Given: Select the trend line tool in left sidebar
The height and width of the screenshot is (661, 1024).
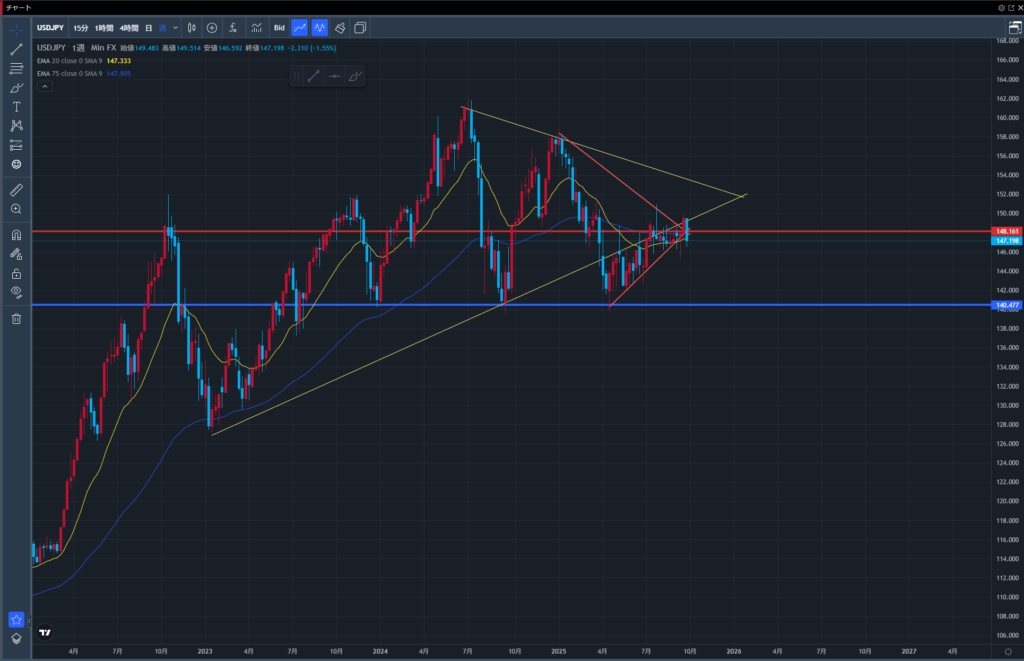Looking at the screenshot, I should (x=16, y=49).
